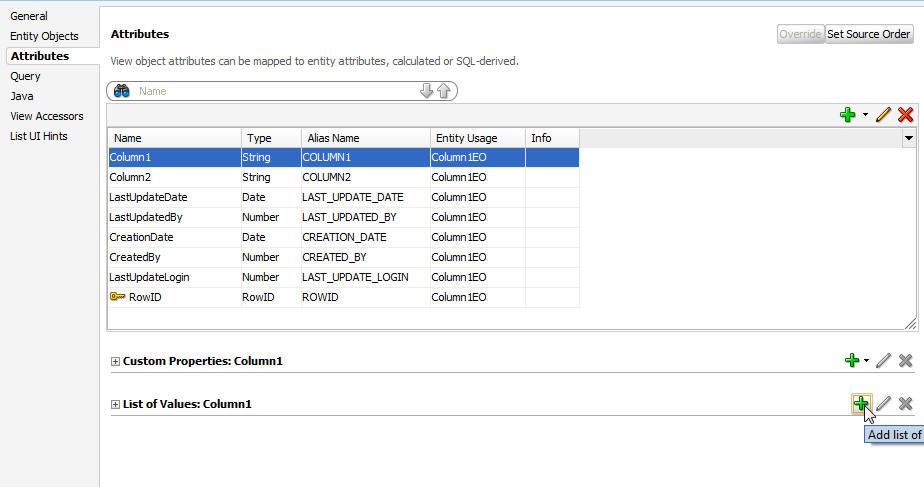The image size is (924, 487).
Task: Select the LastUpdateLogin attribute row
Action: coord(344,277)
